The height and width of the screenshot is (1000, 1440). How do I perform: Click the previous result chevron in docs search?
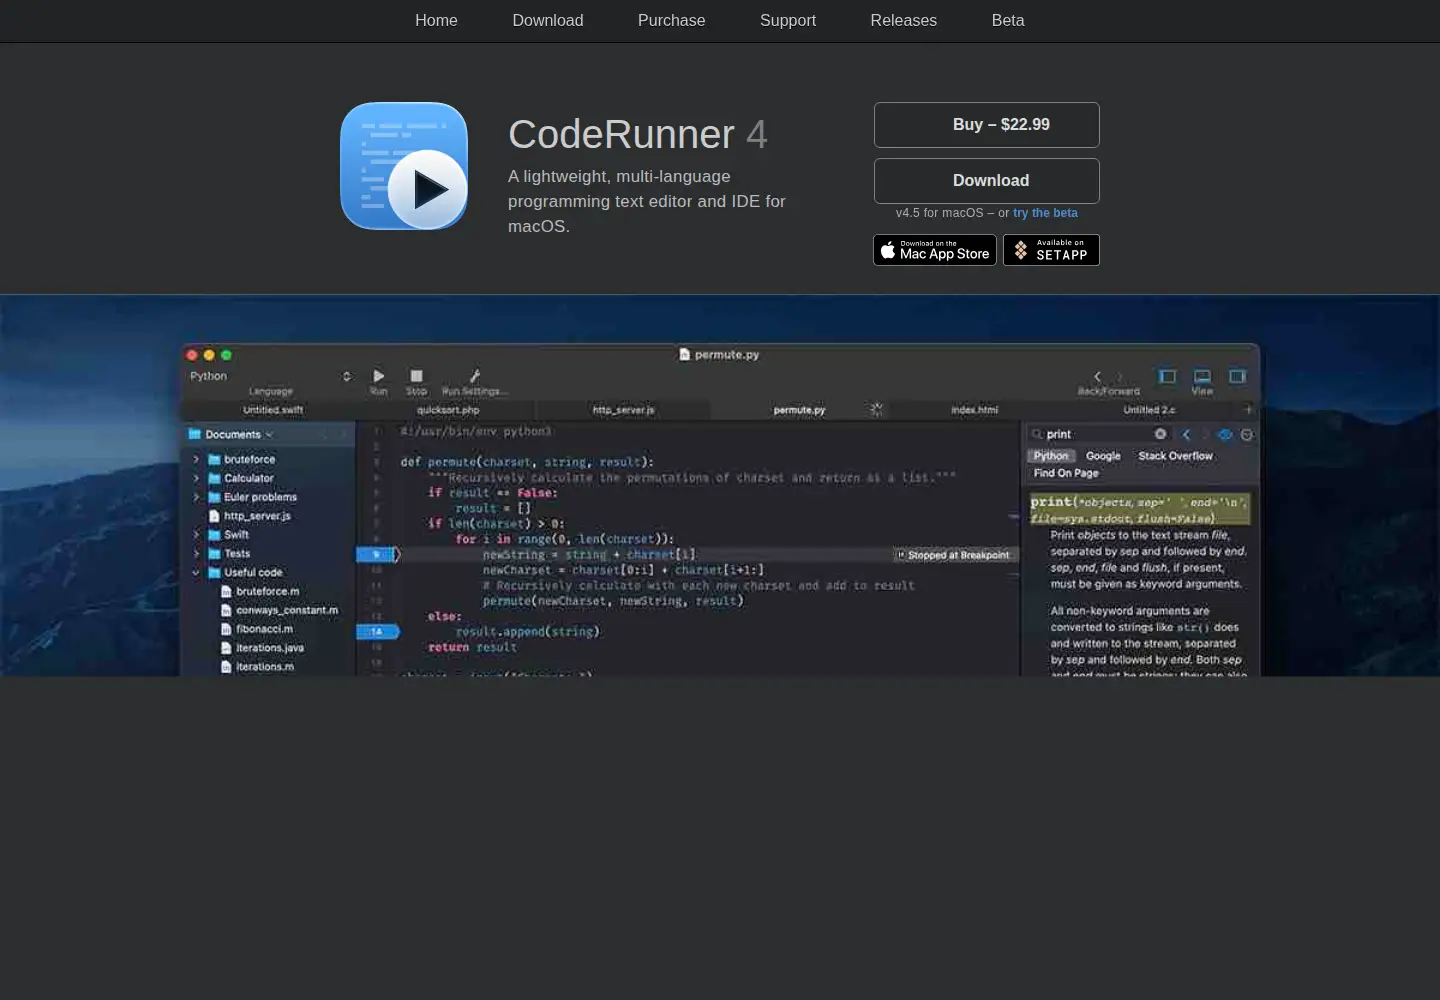(1187, 434)
